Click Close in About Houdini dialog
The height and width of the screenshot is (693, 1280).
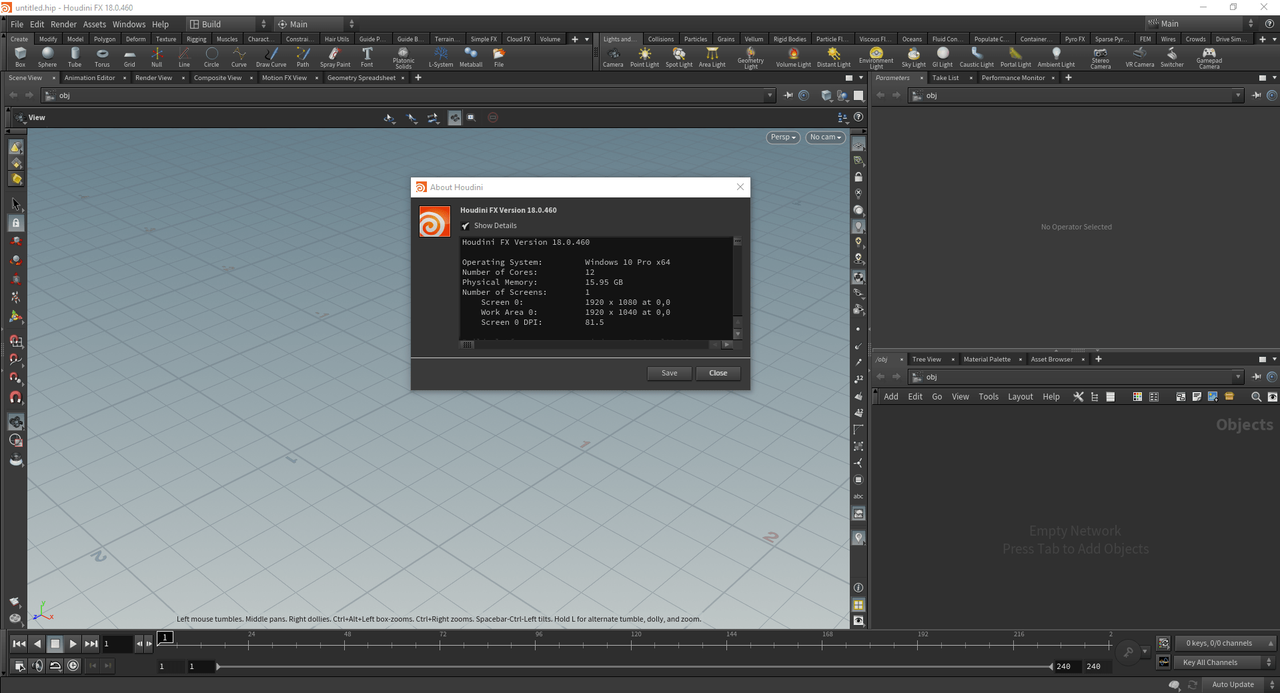coord(718,373)
